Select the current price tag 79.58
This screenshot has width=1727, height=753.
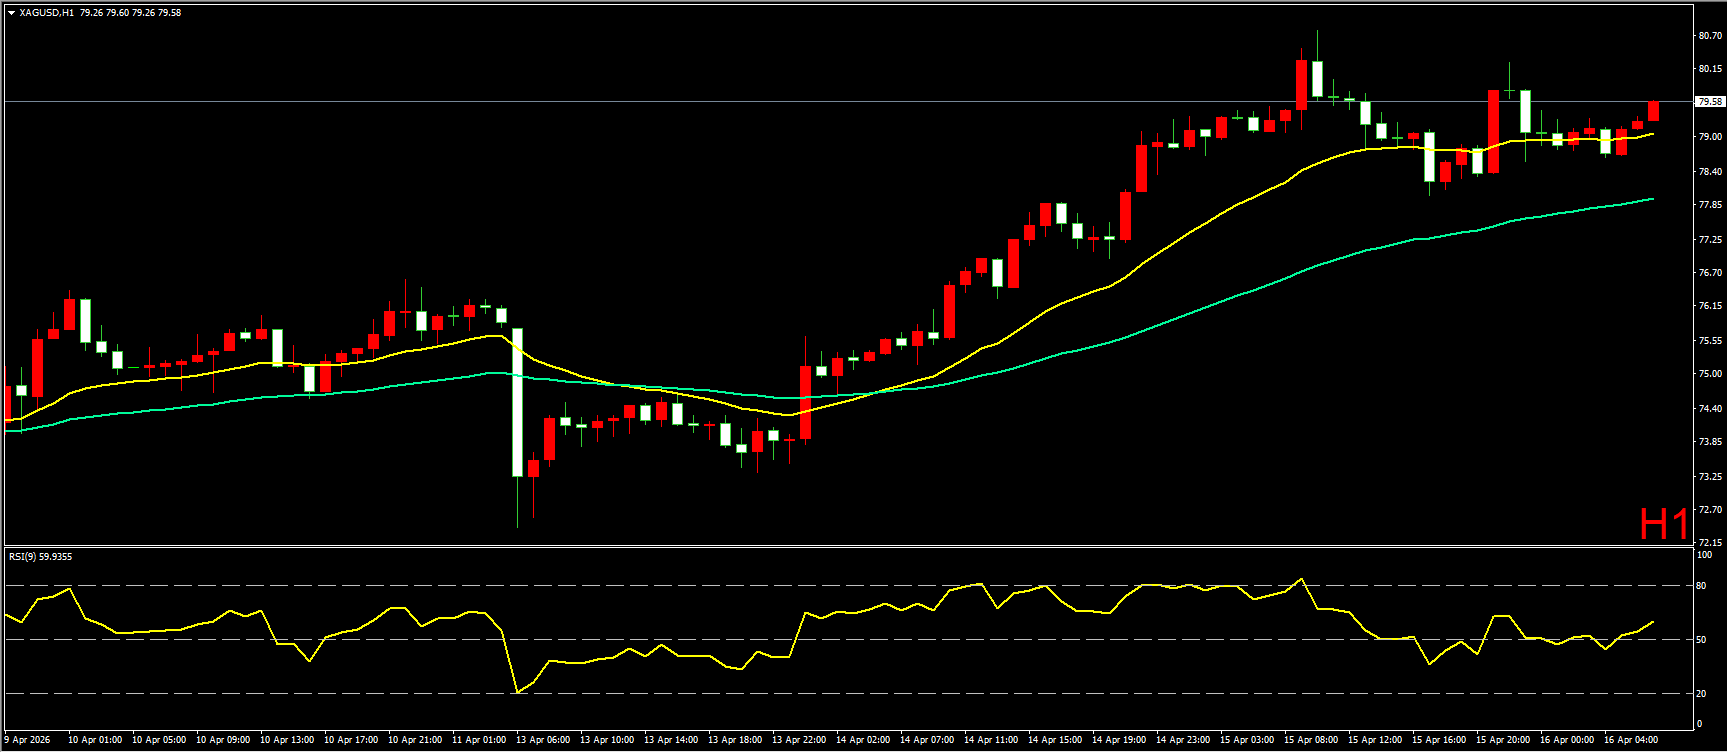pyautogui.click(x=1709, y=101)
